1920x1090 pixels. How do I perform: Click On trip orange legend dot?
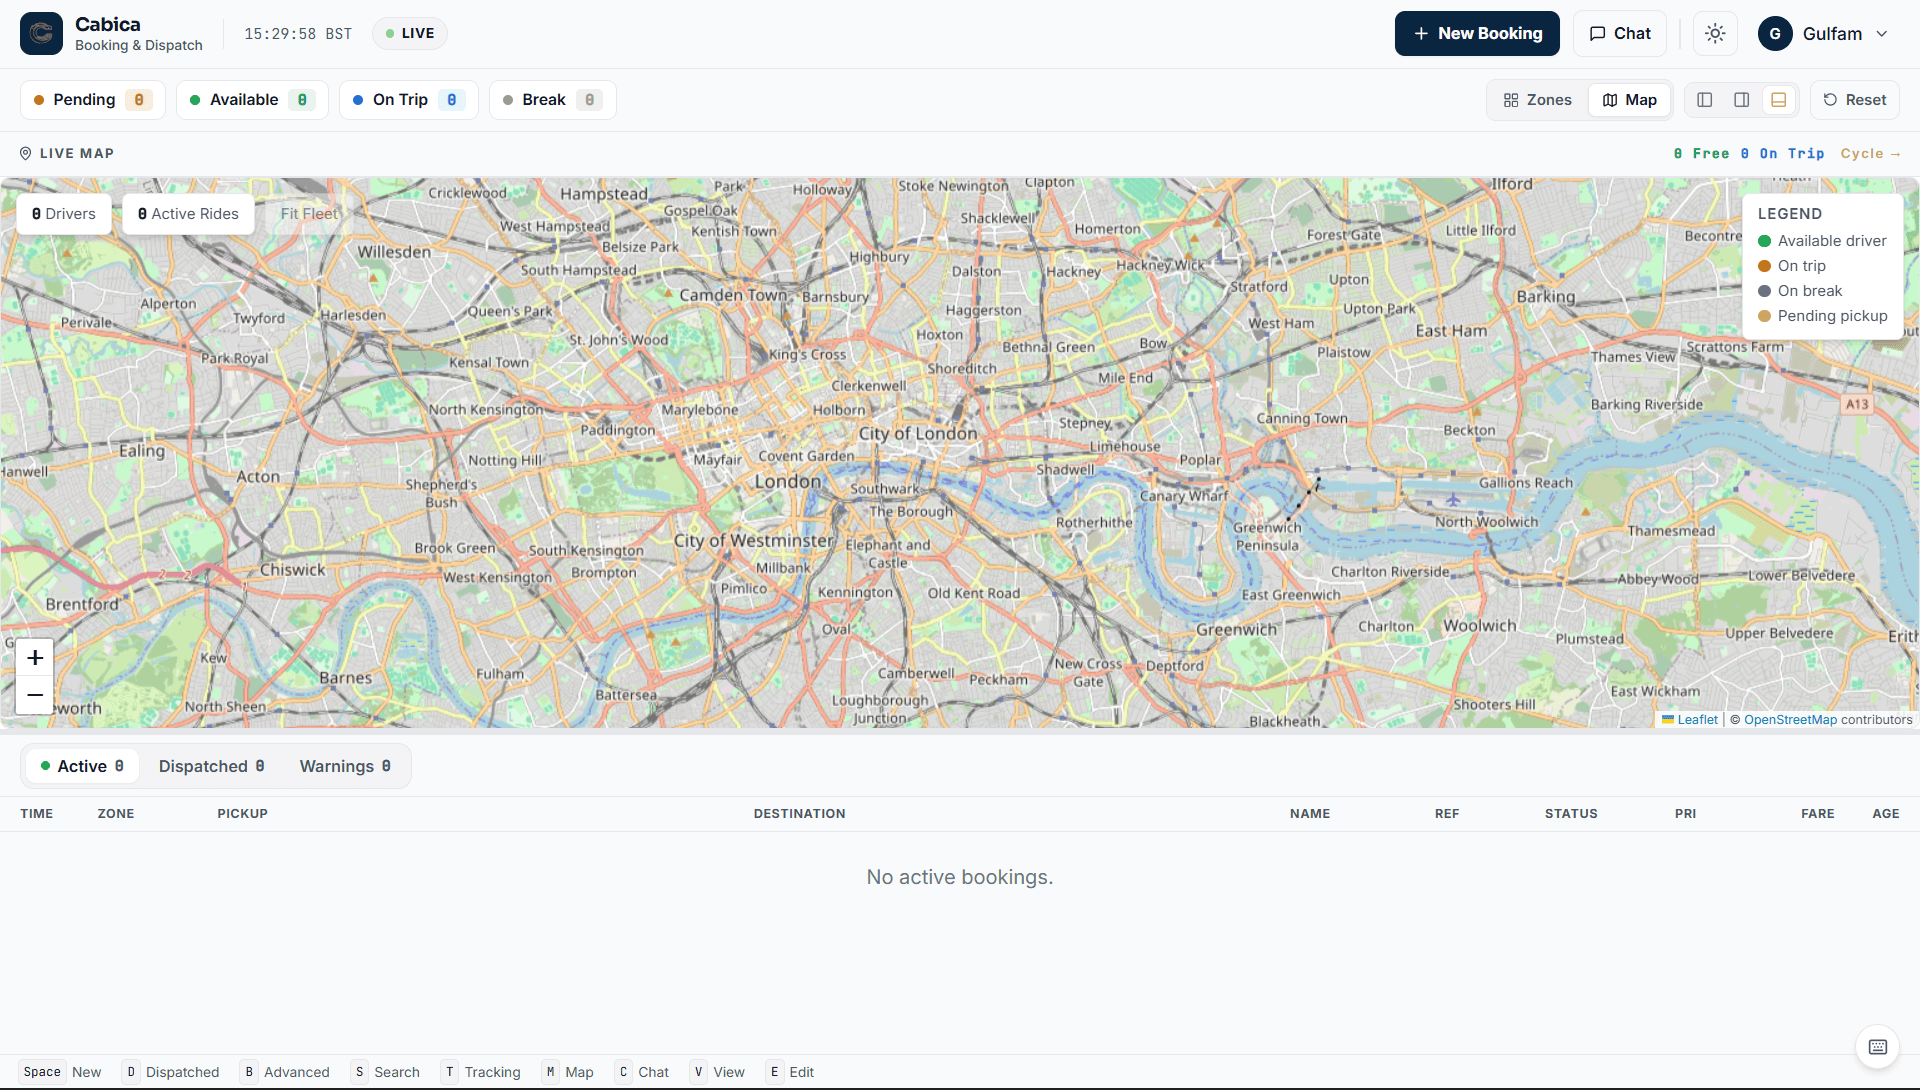[x=1765, y=266]
